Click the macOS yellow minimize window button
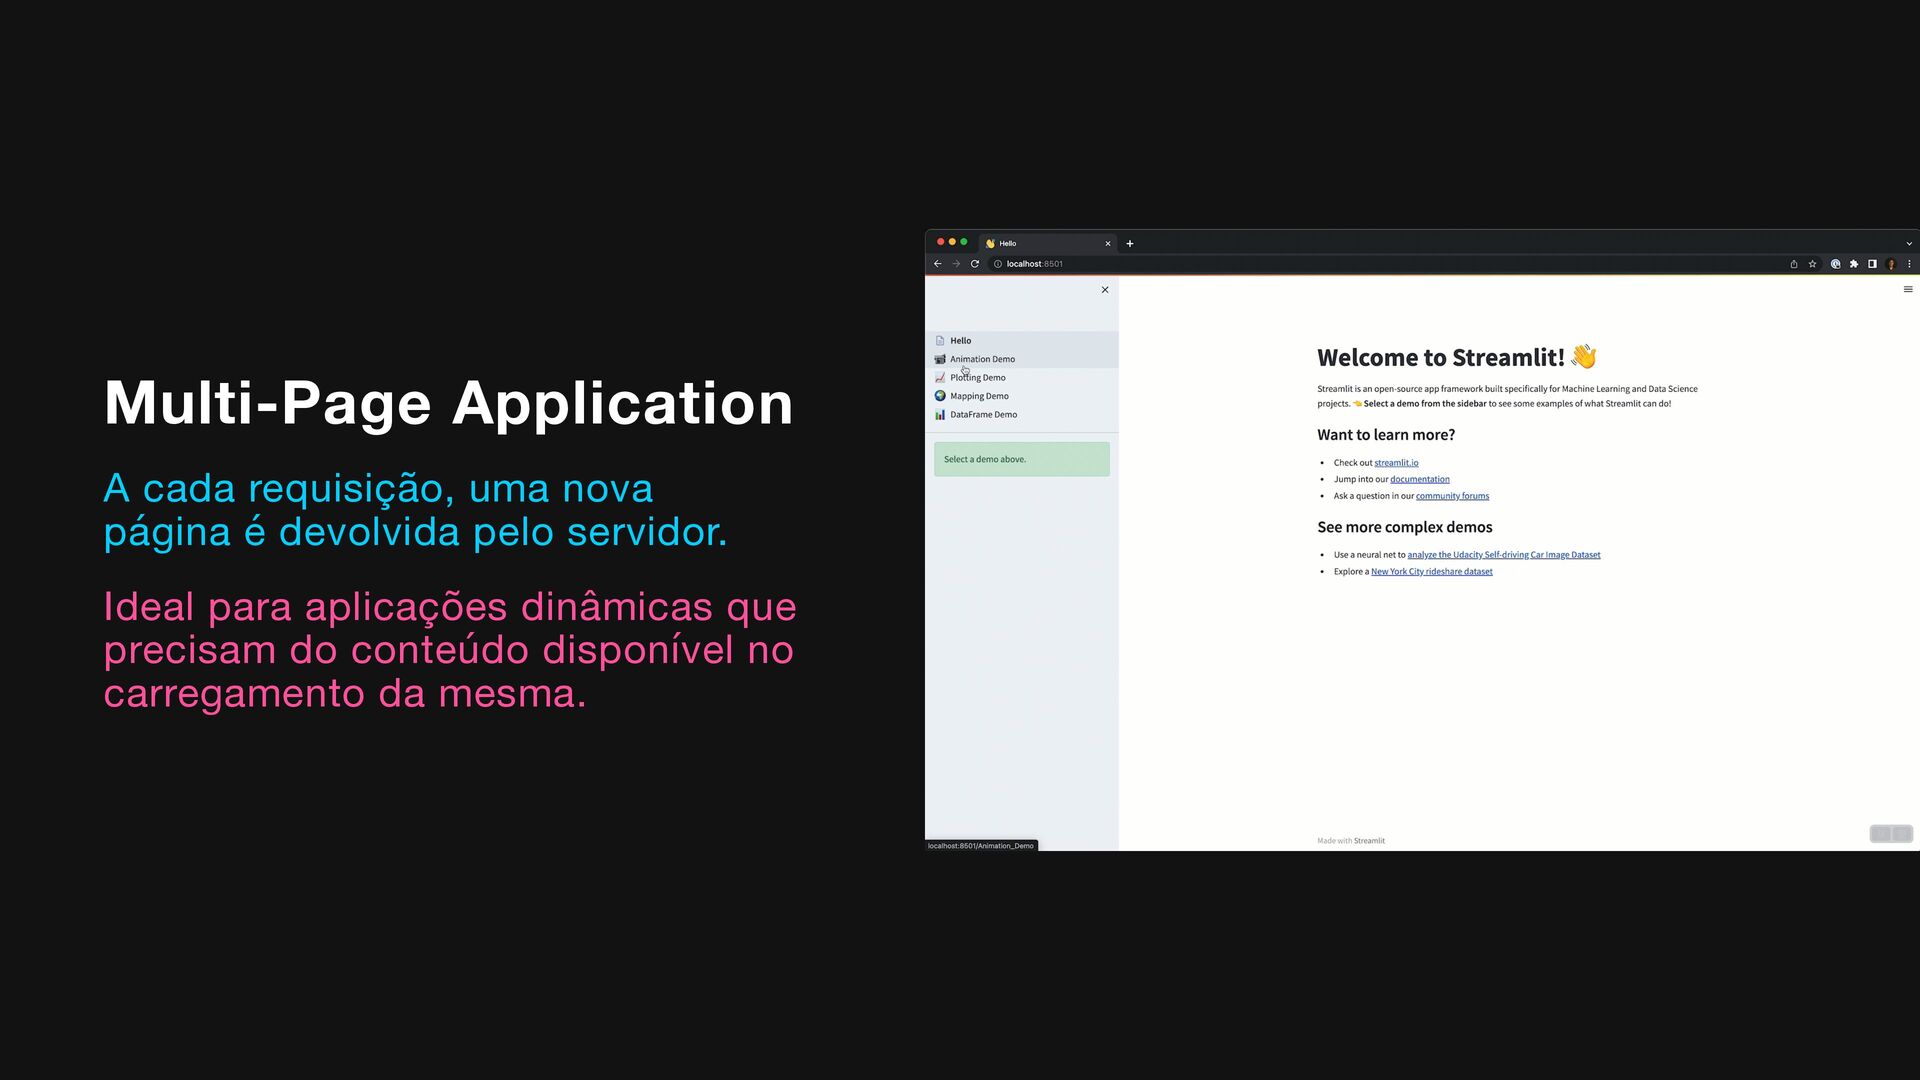1920x1080 pixels. coord(952,242)
